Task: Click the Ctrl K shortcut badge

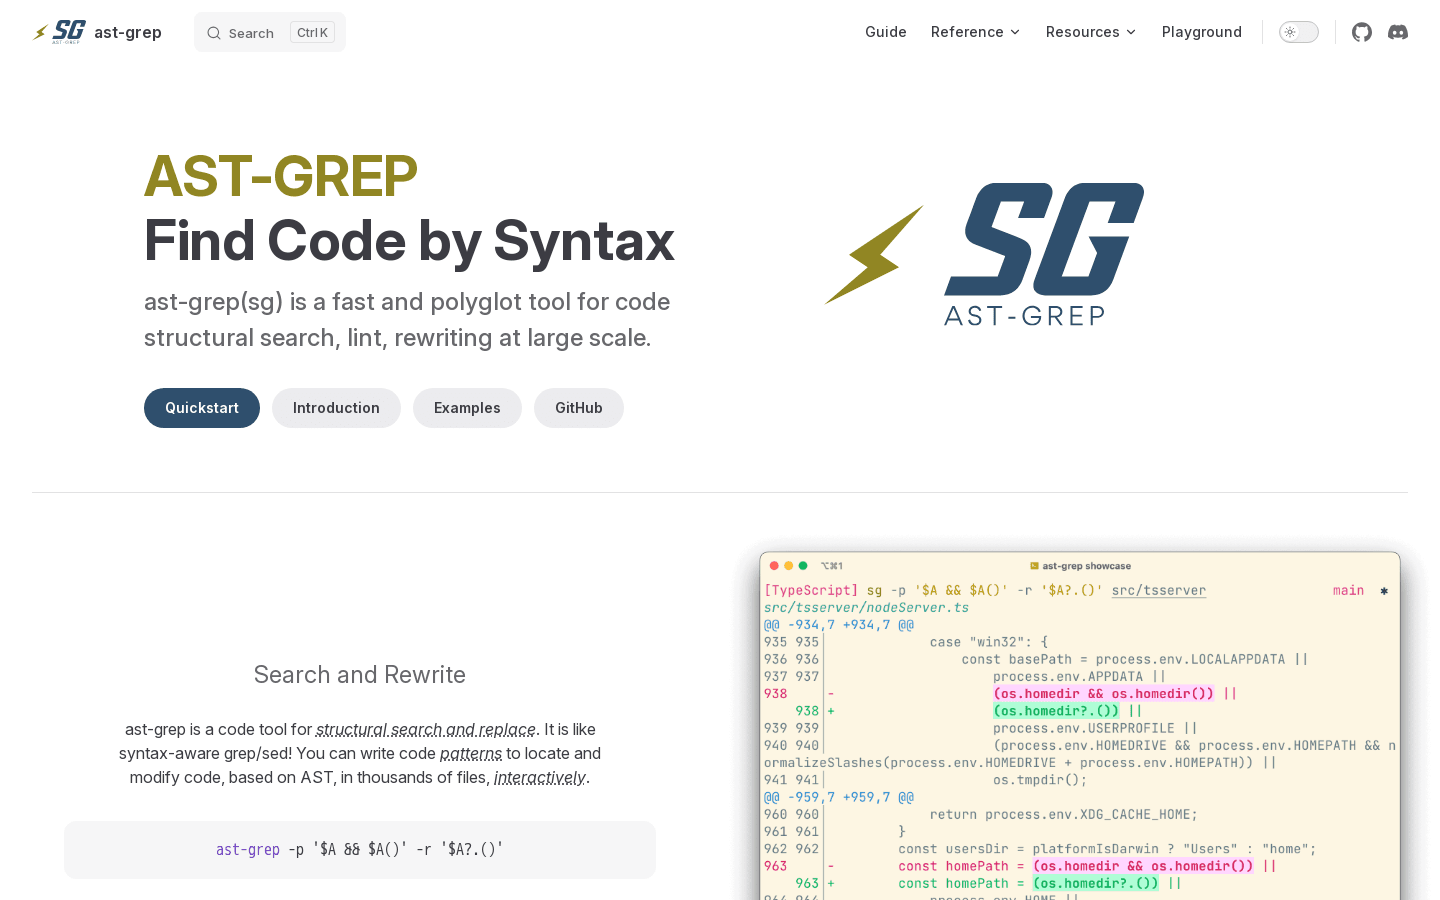Action: click(312, 31)
